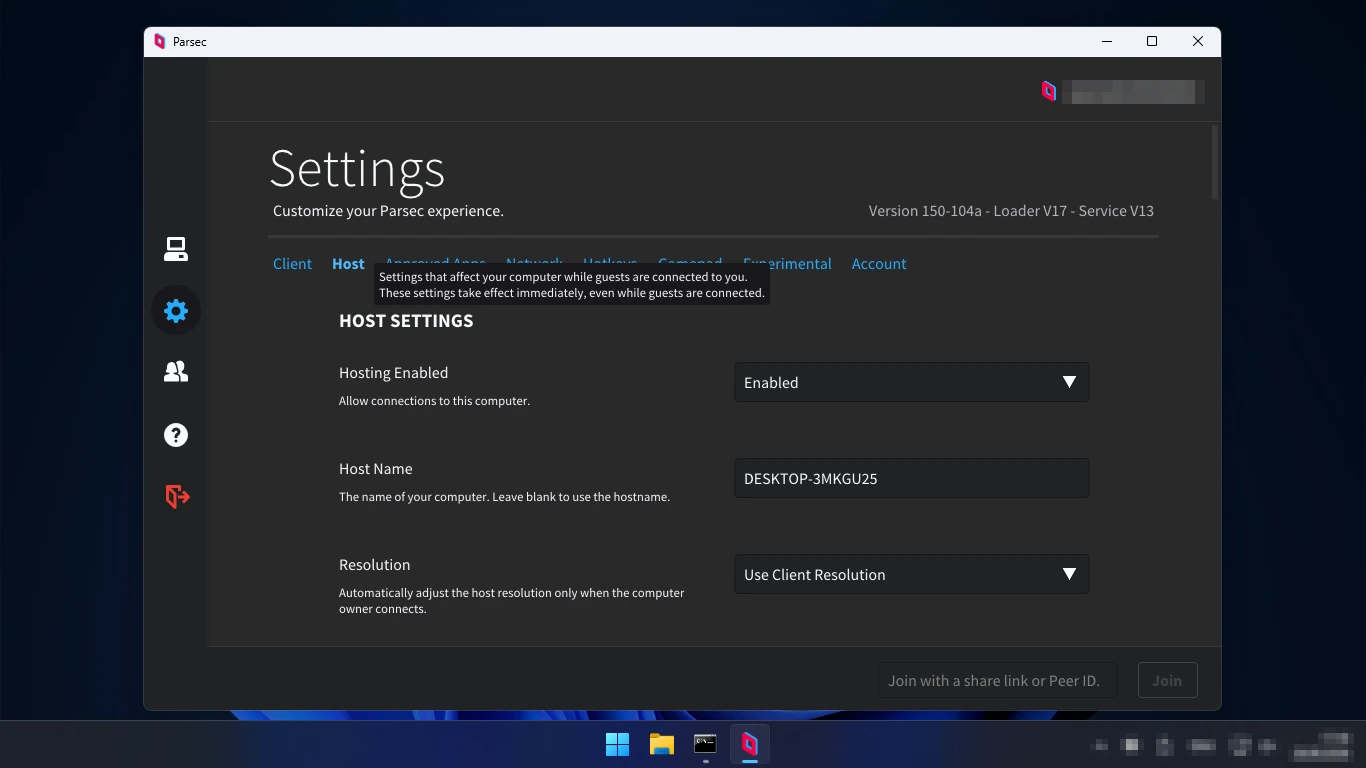The width and height of the screenshot is (1366, 768).
Task: Open the Windows Start menu
Action: pos(617,744)
